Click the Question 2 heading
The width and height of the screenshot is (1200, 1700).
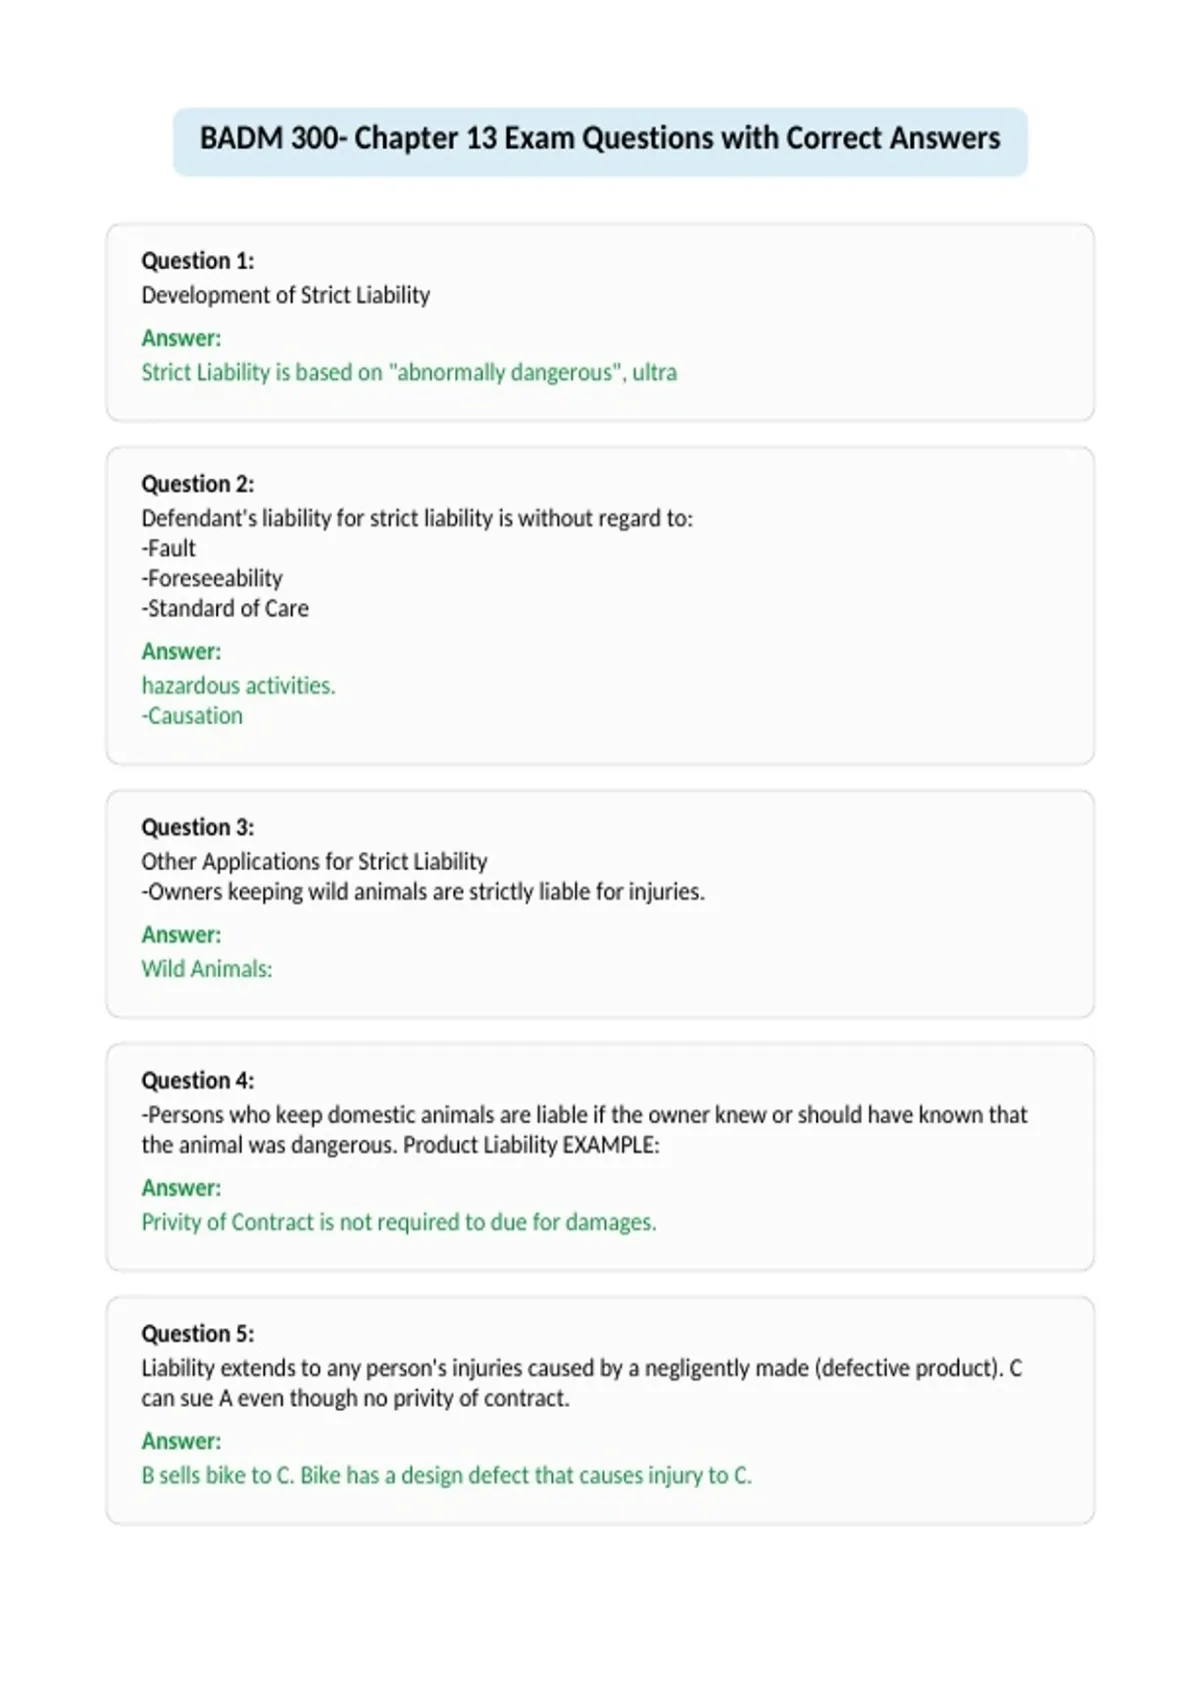tap(198, 484)
